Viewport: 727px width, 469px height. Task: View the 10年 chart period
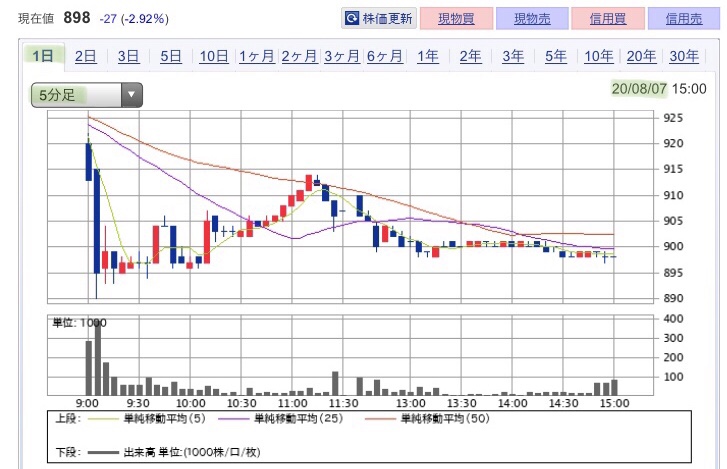point(599,56)
